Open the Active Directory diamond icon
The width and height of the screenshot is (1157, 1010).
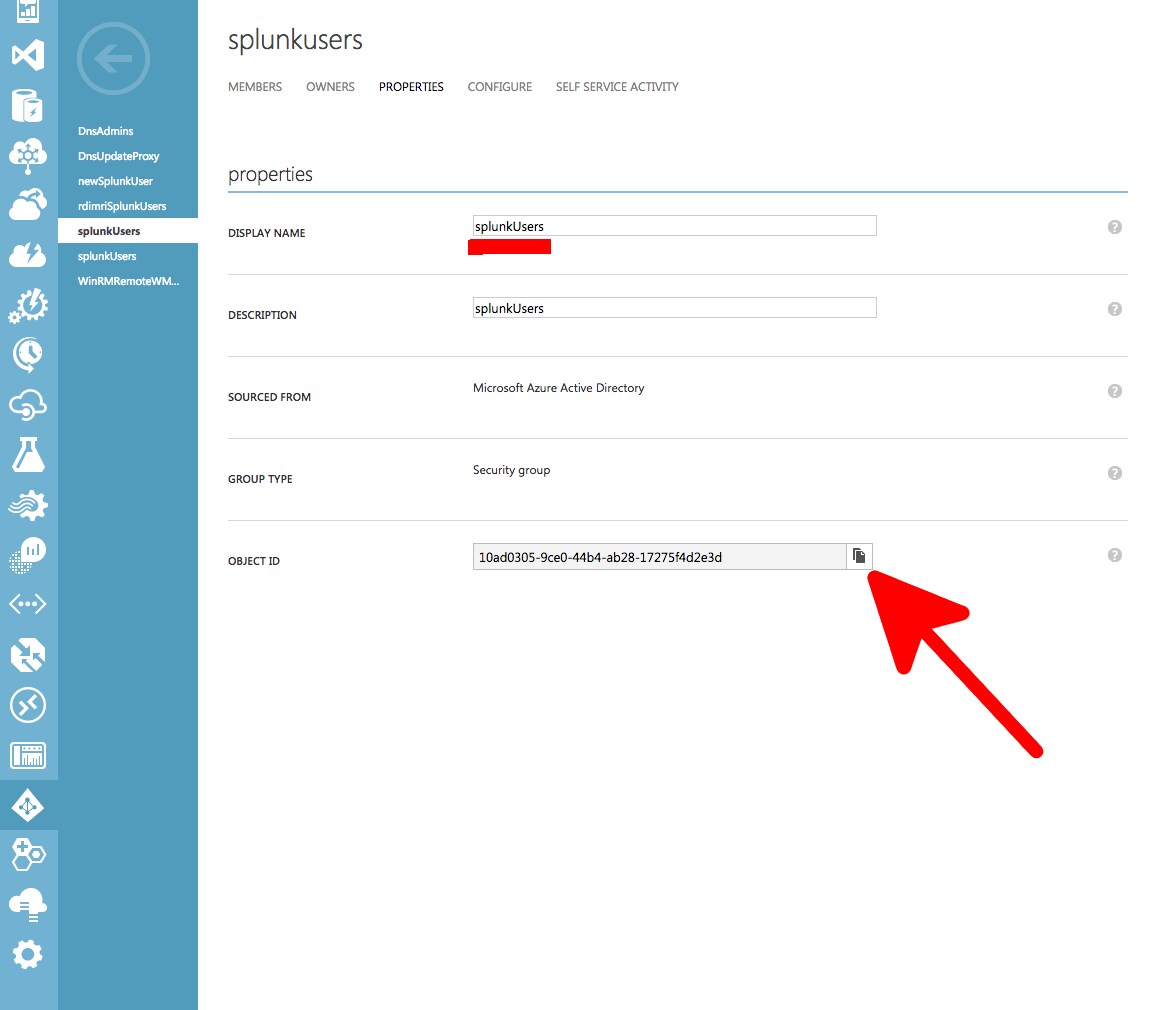[x=28, y=806]
